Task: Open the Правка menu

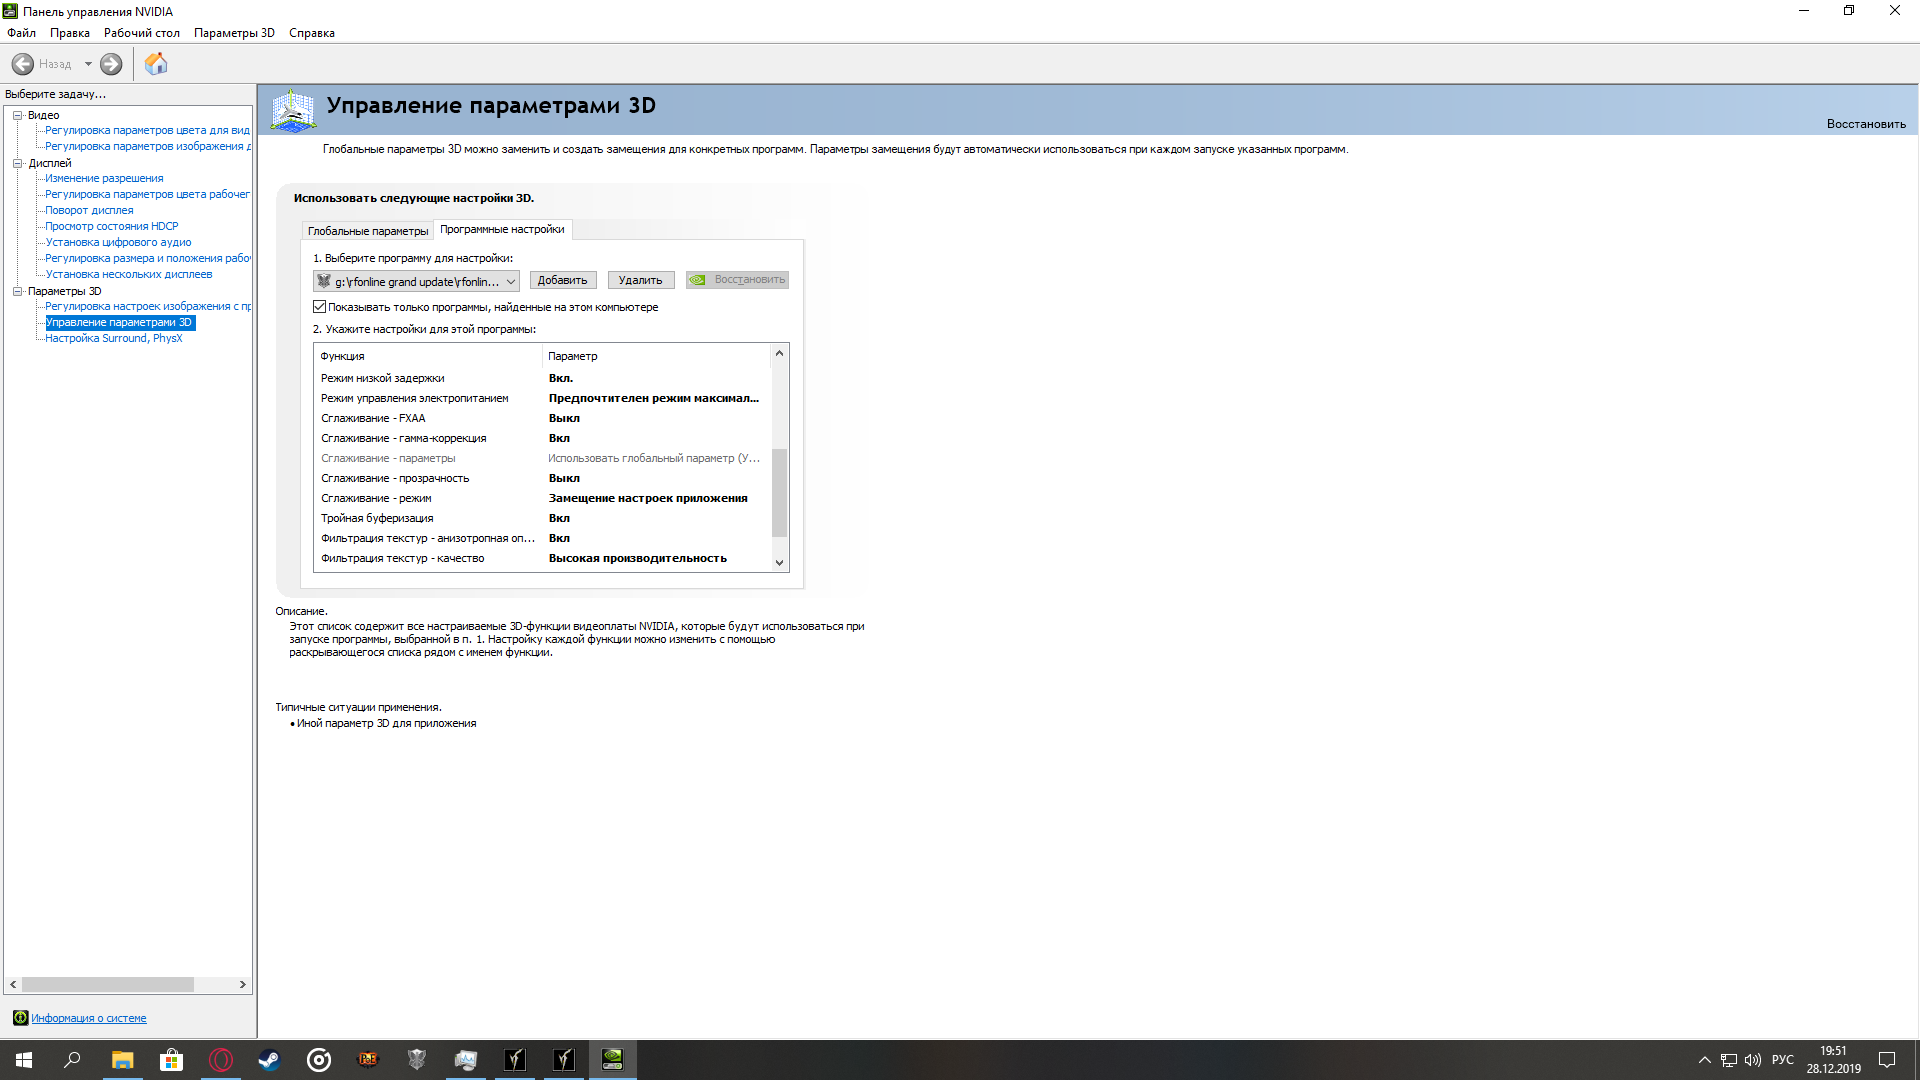Action: [x=70, y=33]
